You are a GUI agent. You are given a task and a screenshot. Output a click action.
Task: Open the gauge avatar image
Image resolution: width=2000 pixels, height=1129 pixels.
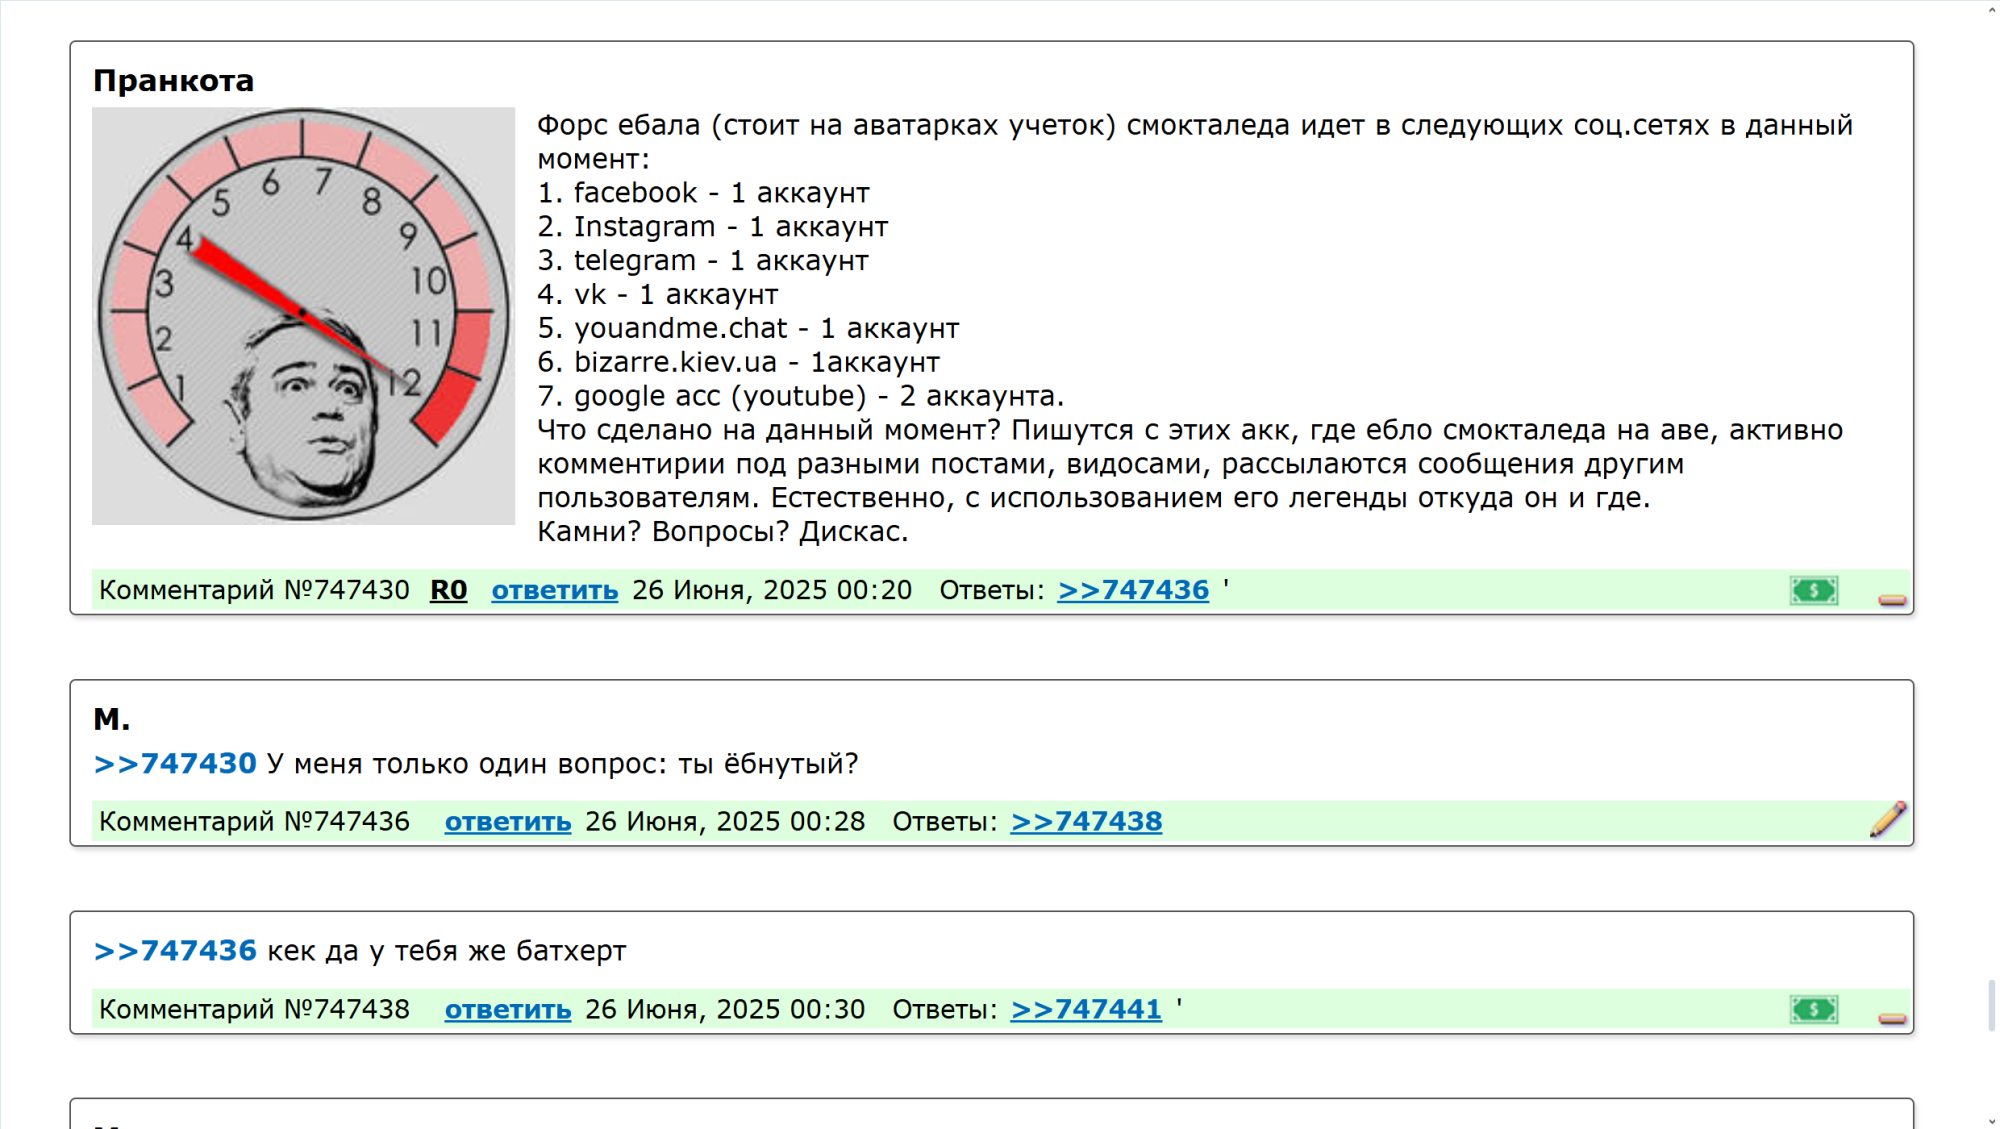(x=303, y=316)
